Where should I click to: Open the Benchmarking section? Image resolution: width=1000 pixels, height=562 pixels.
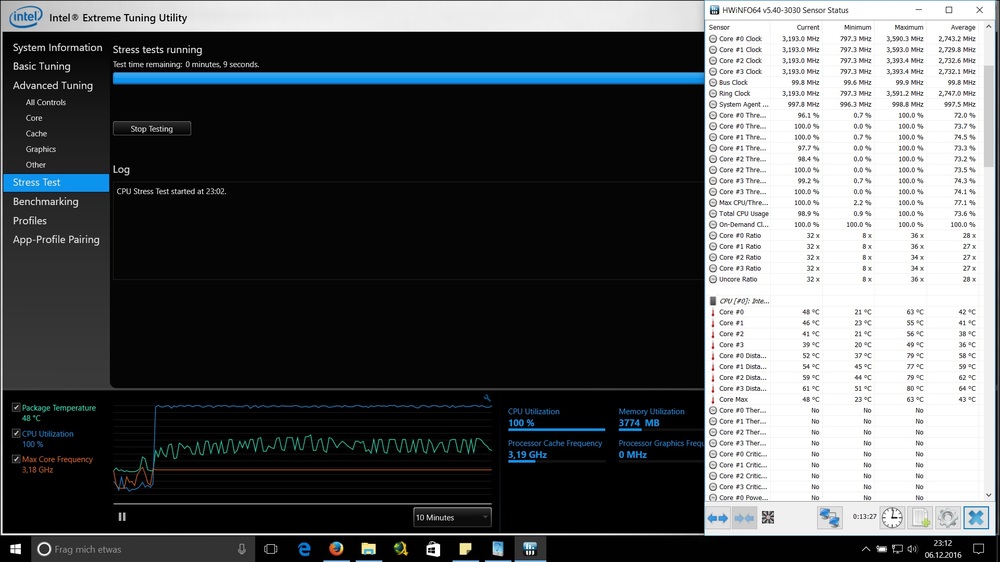click(45, 202)
